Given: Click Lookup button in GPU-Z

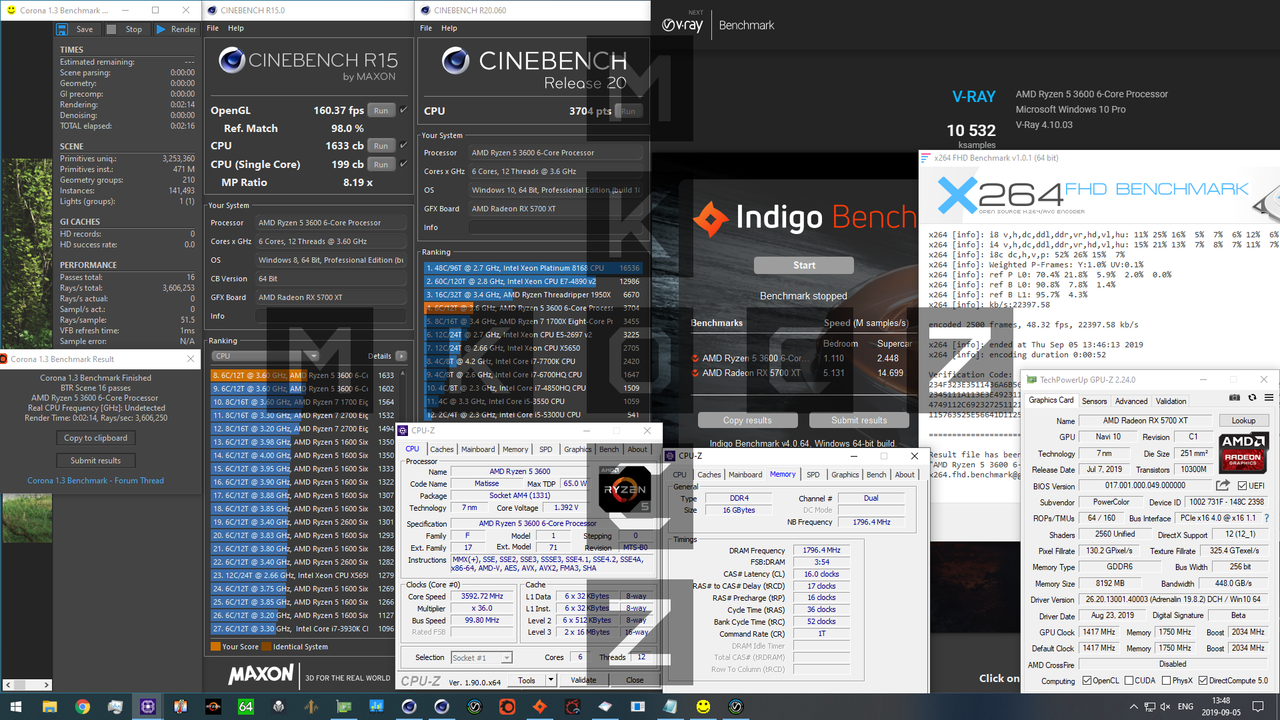Looking at the screenshot, I should point(1243,421).
